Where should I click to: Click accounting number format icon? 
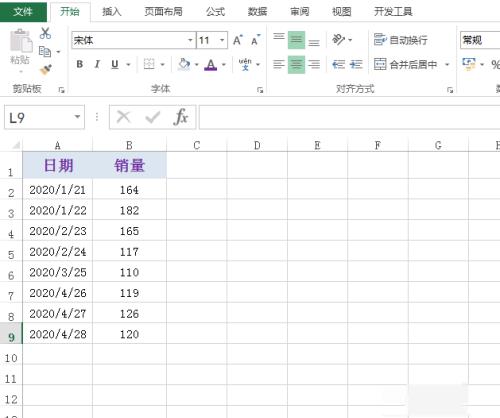coord(469,64)
